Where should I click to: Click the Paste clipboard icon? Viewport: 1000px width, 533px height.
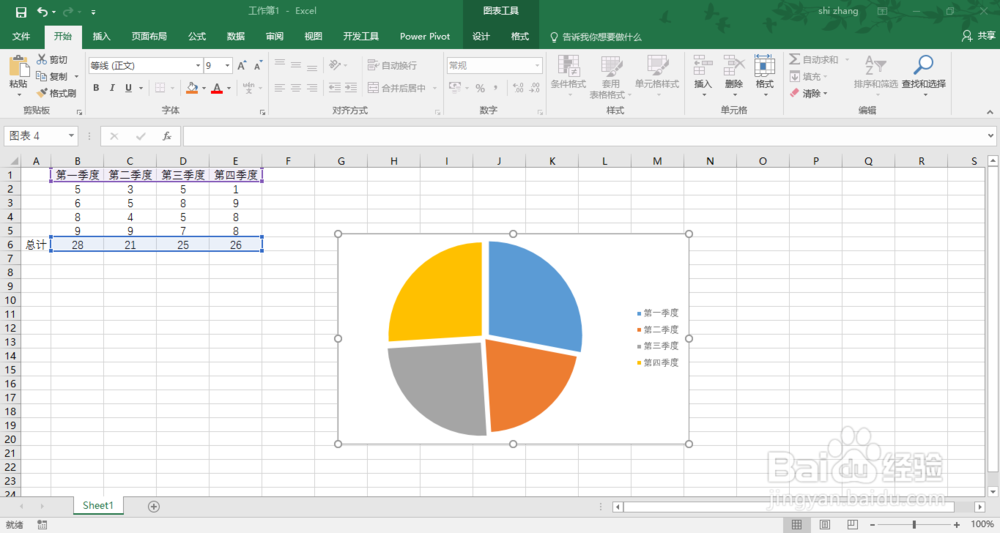[18, 67]
